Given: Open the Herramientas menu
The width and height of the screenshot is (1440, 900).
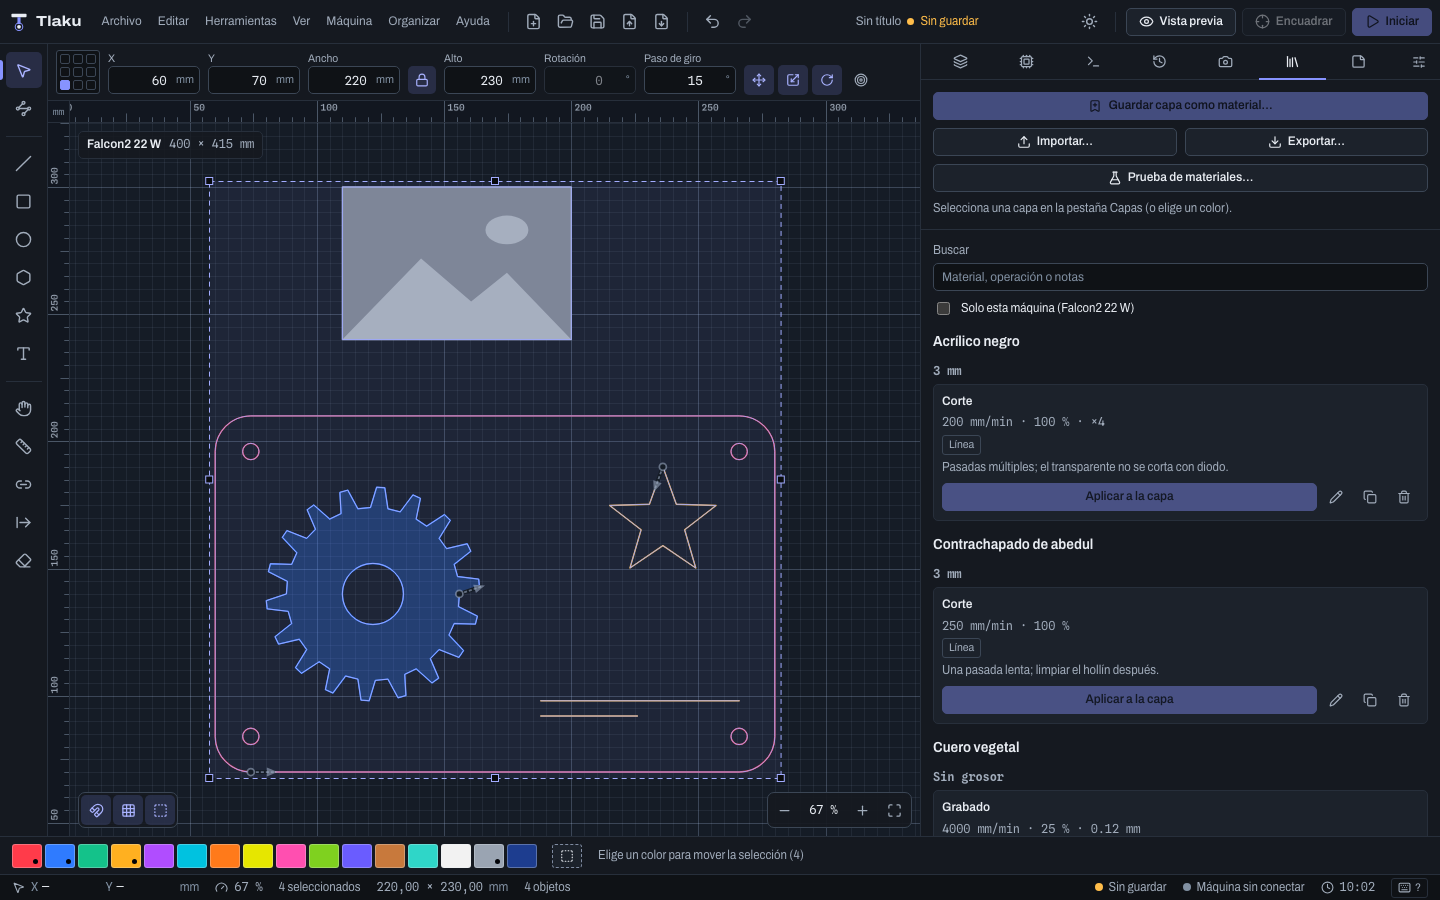Looking at the screenshot, I should tap(241, 21).
